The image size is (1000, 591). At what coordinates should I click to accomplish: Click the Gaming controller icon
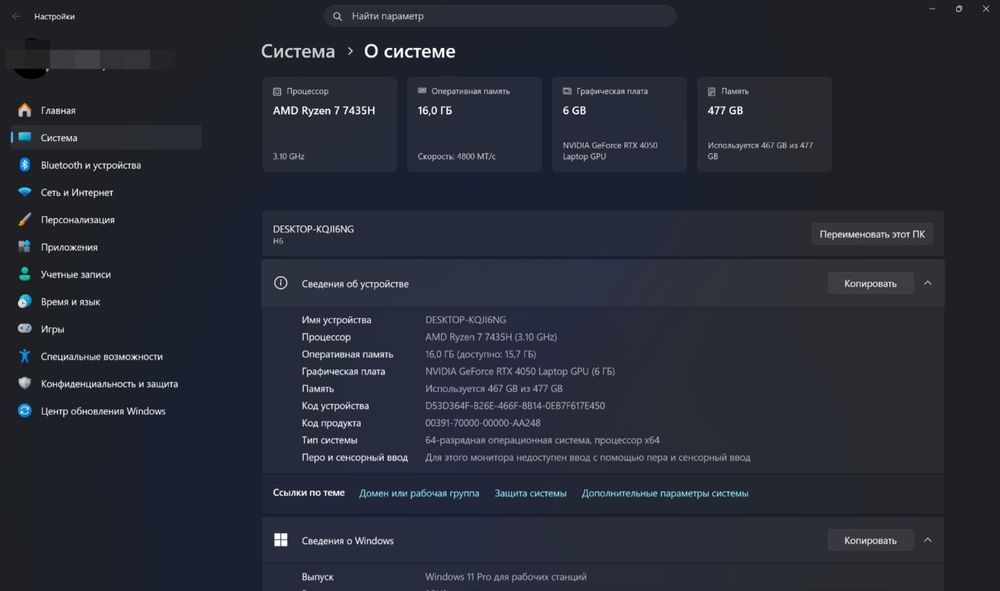[x=24, y=328]
